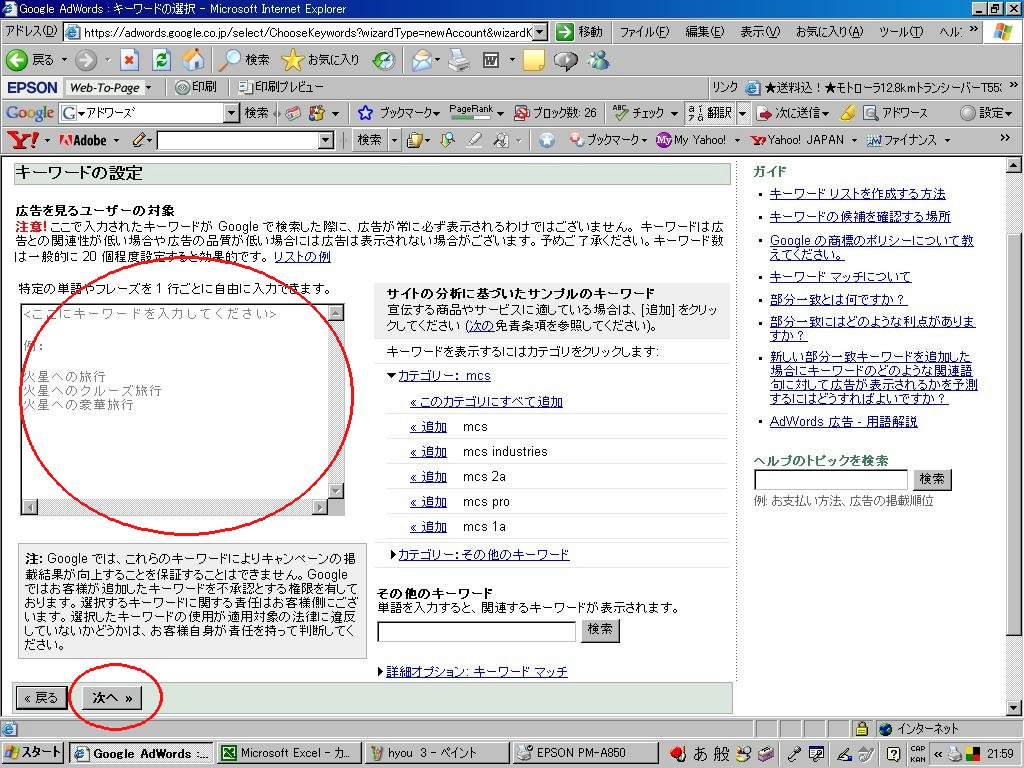Viewport: 1024px width, 768px height.
Task: Add the mcs industries keyword
Action: 428,451
